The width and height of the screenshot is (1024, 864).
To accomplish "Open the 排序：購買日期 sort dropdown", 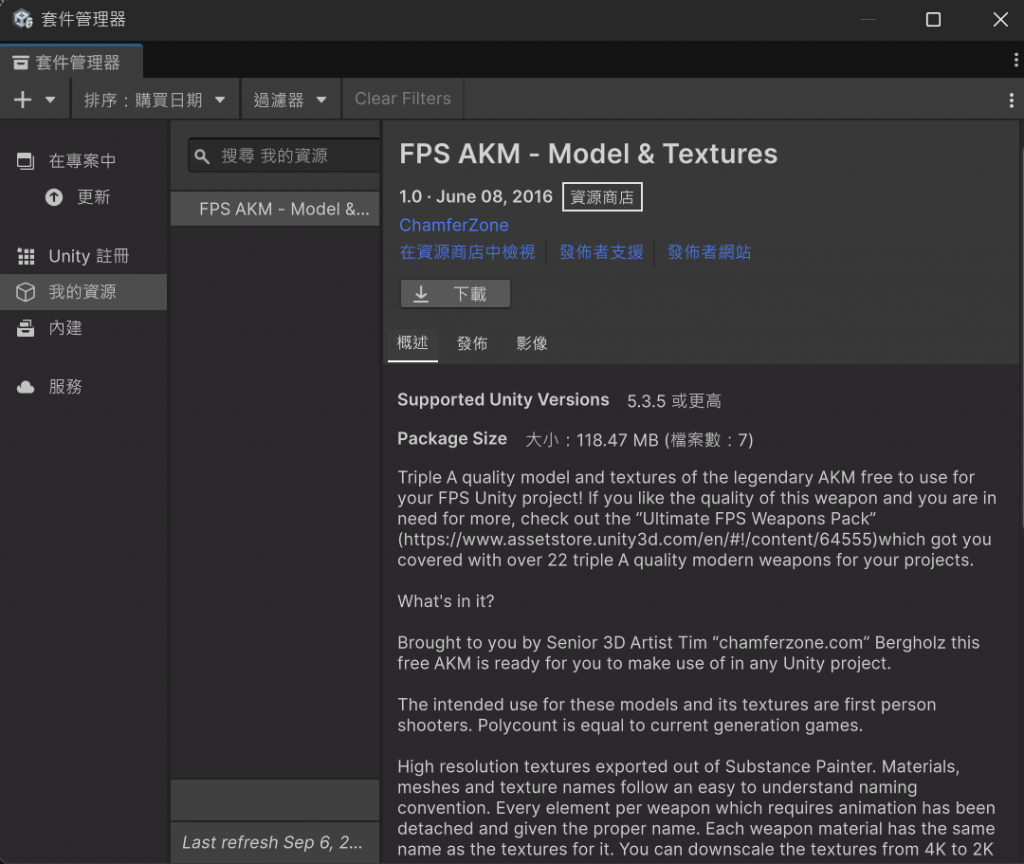I will (x=155, y=99).
